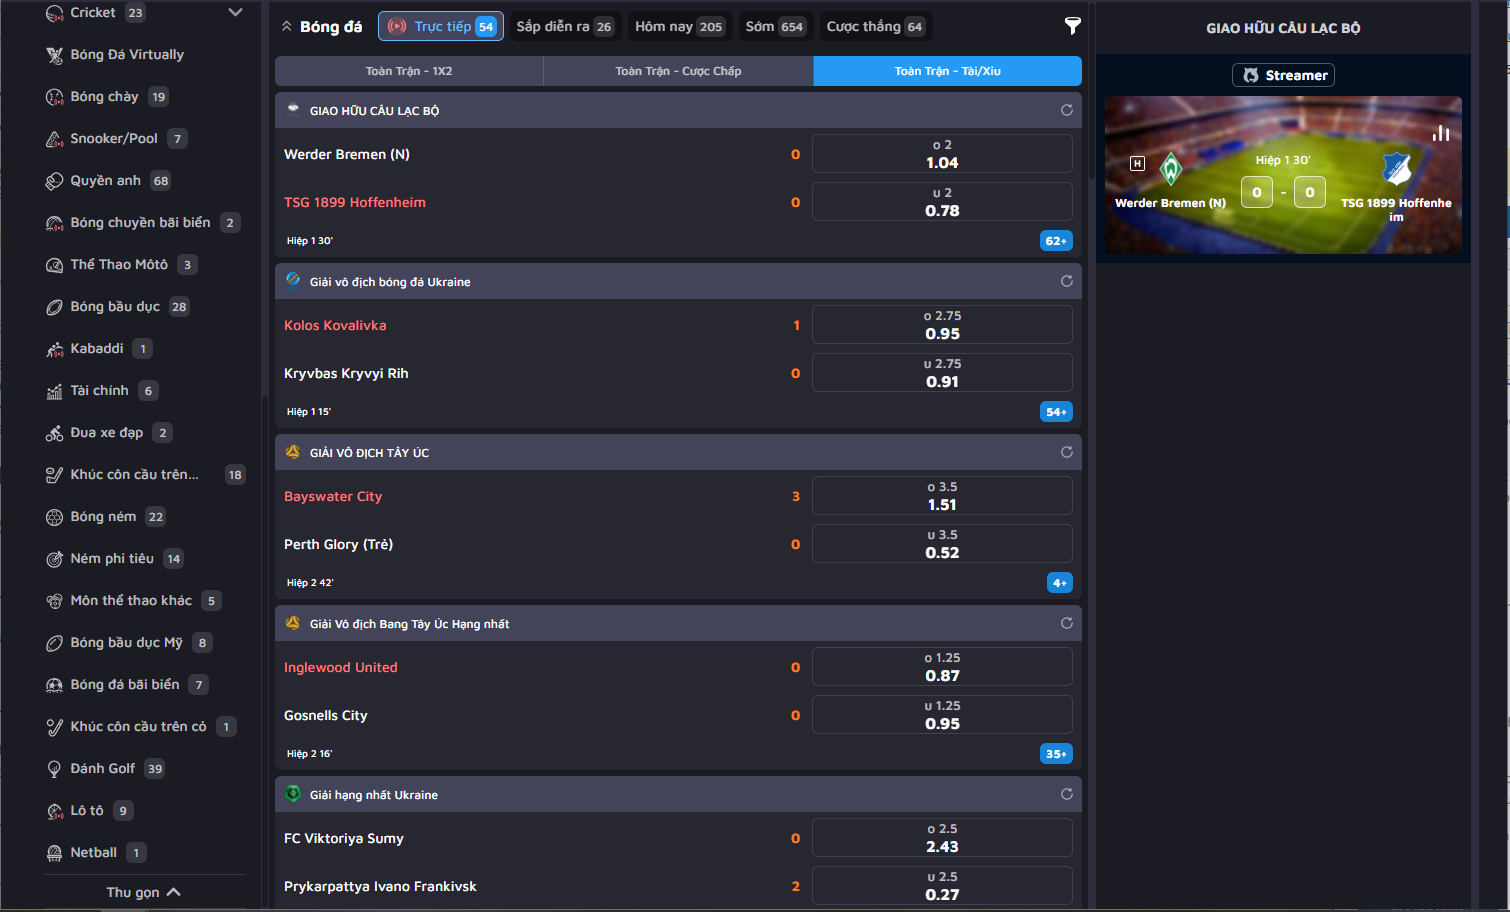Refresh the Giao Hữu Câu Lạc Bộ league

pos(1066,110)
